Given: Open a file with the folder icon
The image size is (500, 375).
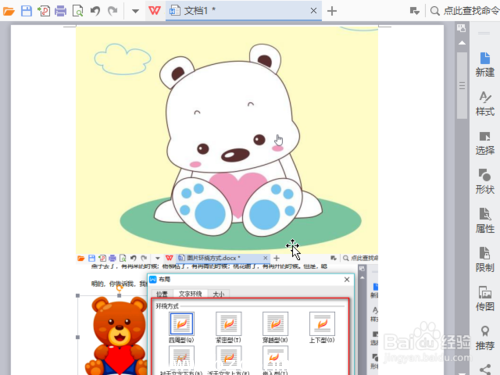Looking at the screenshot, I should click(x=9, y=11).
